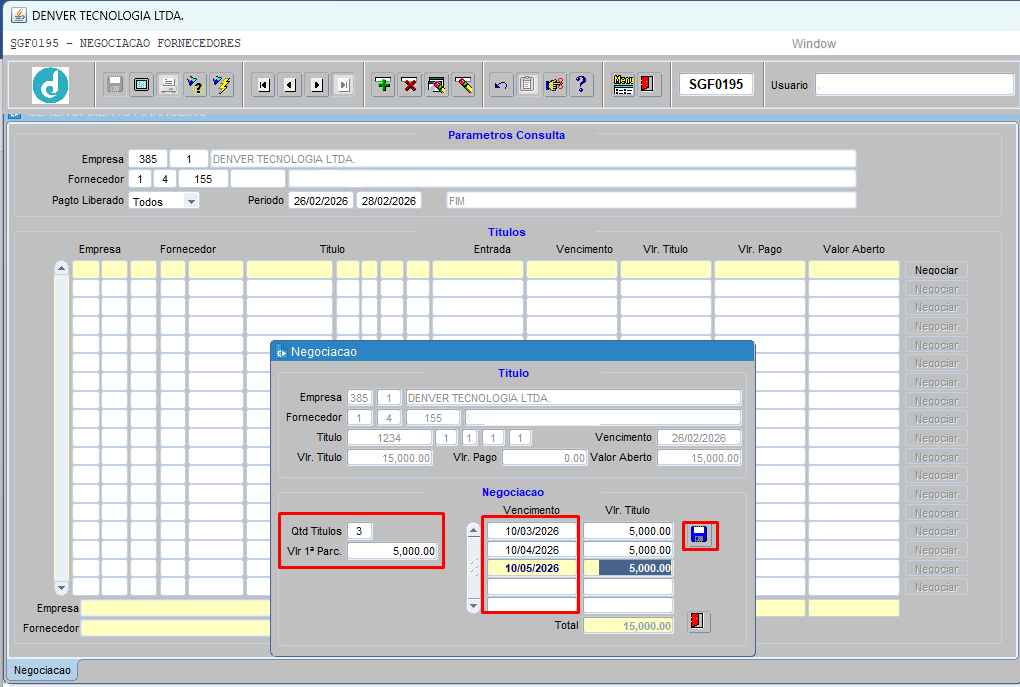This screenshot has height=687, width=1020.
Task: Click the blue save icon in Negociacao dialog
Action: pyautogui.click(x=700, y=535)
